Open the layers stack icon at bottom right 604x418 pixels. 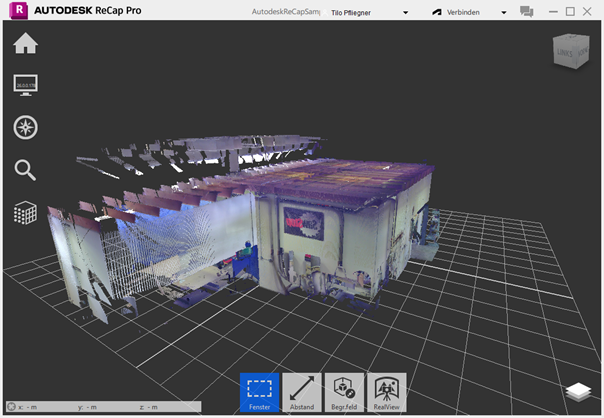[x=577, y=392]
